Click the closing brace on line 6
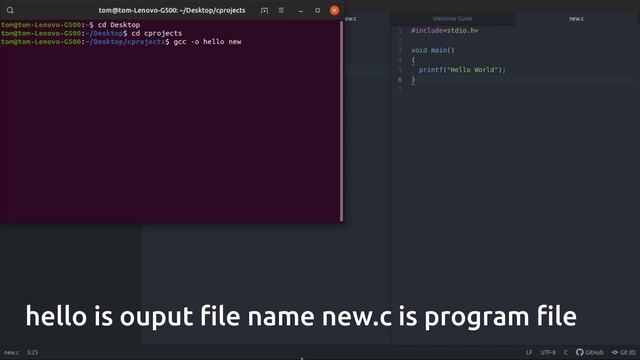Screen dimensions: 640x360 click(x=413, y=80)
